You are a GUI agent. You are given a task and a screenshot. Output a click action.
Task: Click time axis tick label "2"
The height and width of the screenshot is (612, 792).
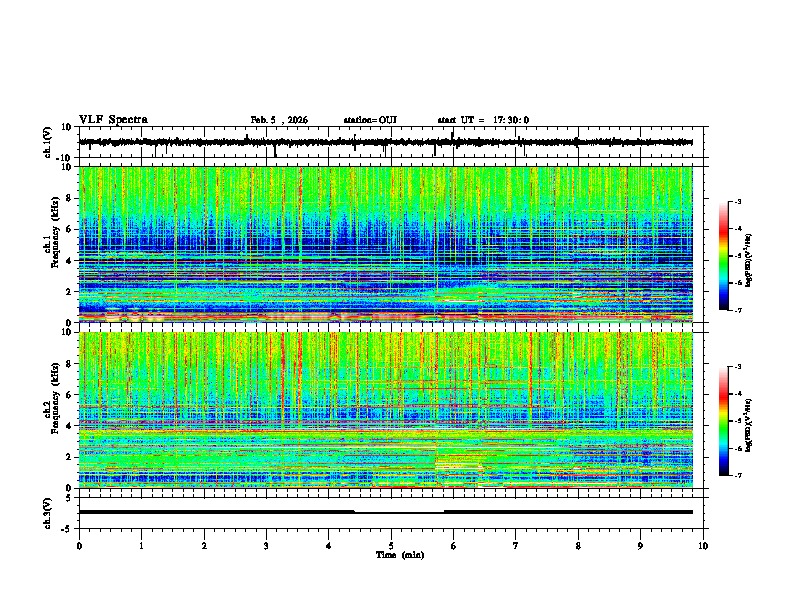(x=204, y=546)
